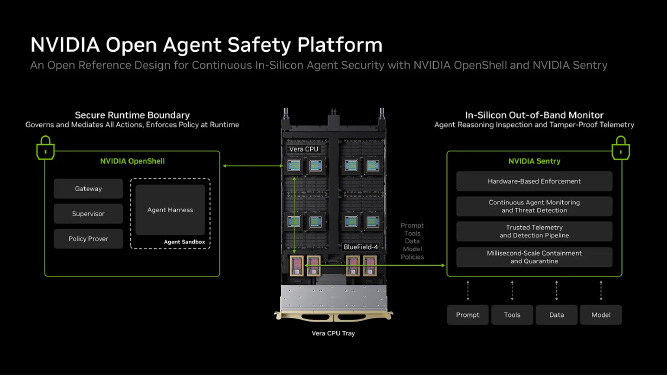Select the Prompt box under Sentry
Viewport: 667px width, 375px height.
(467, 315)
